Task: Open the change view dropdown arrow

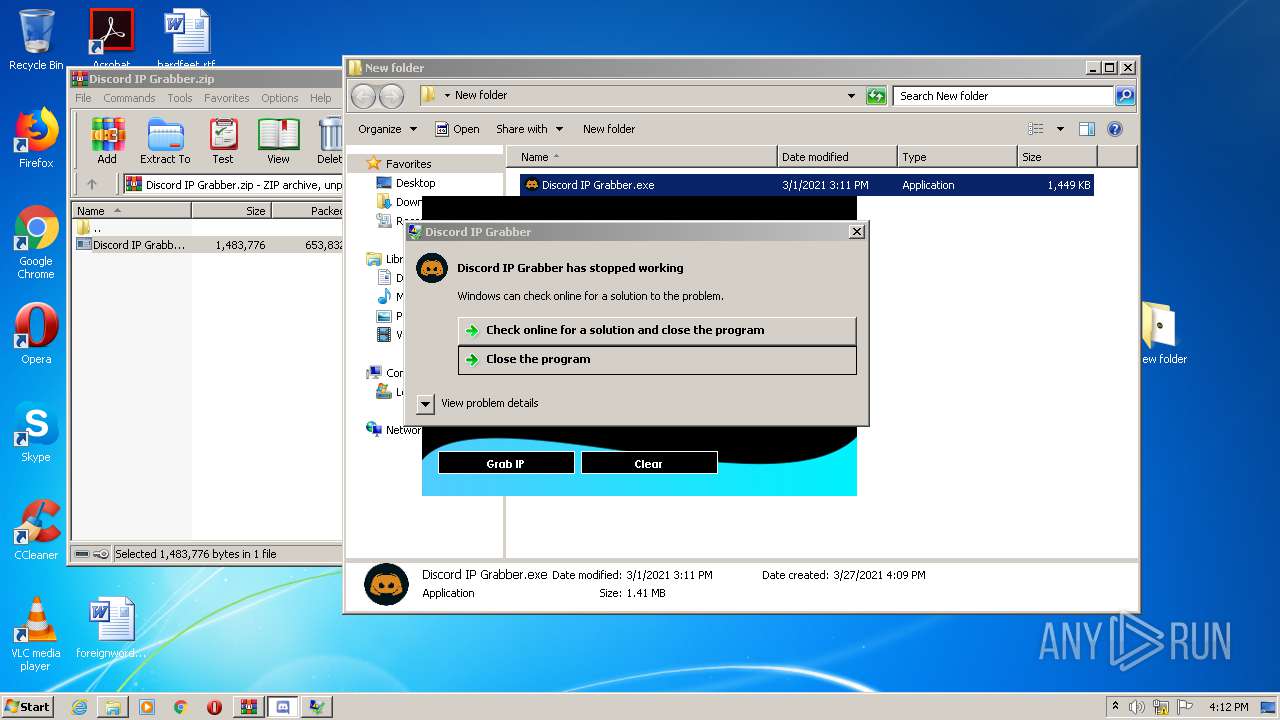Action: click(x=1059, y=129)
